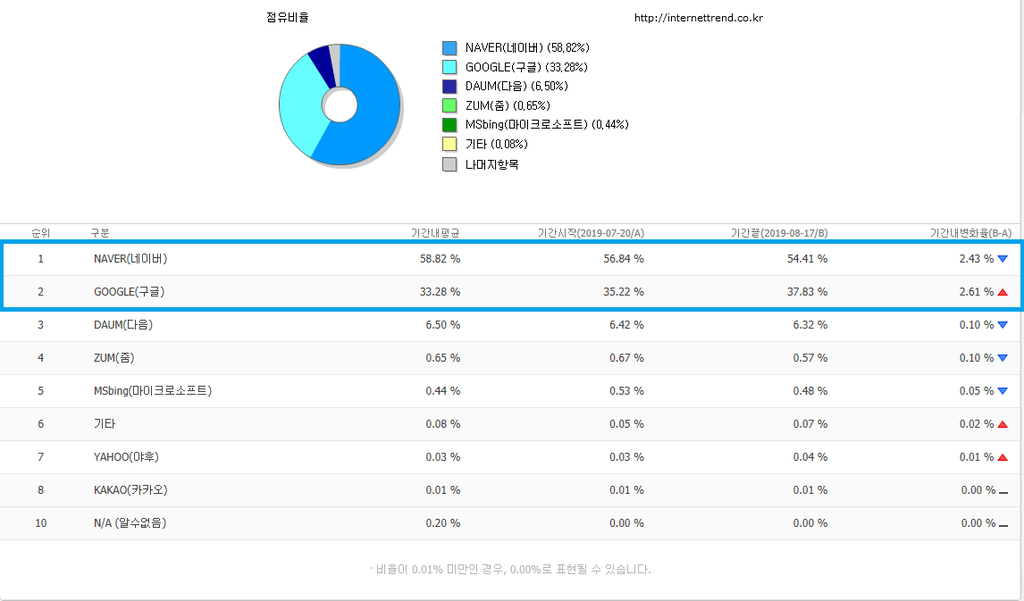Image resolution: width=1024 pixels, height=601 pixels.
Task: Click the 구분 column header
Action: pos(100,233)
